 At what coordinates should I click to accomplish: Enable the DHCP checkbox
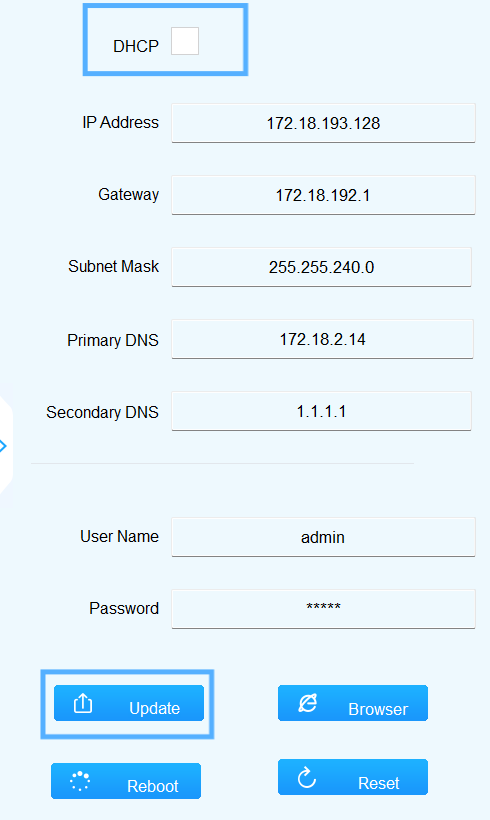(185, 41)
